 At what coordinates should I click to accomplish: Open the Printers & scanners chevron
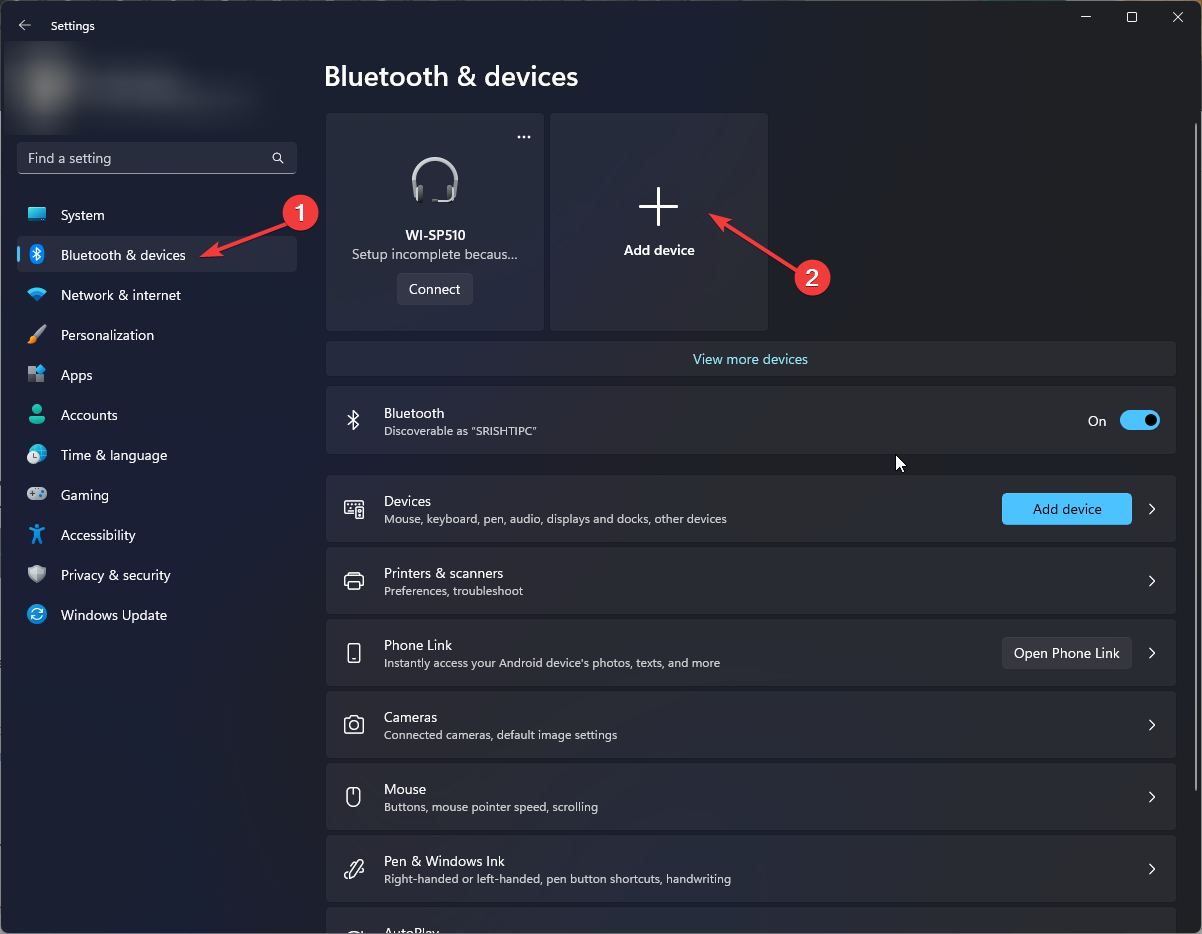(1151, 581)
